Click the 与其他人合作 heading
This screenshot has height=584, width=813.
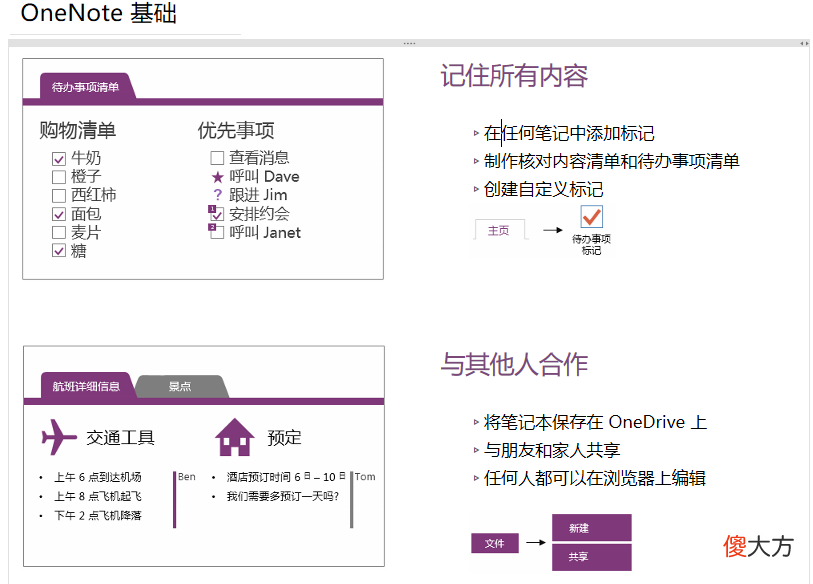click(x=514, y=364)
